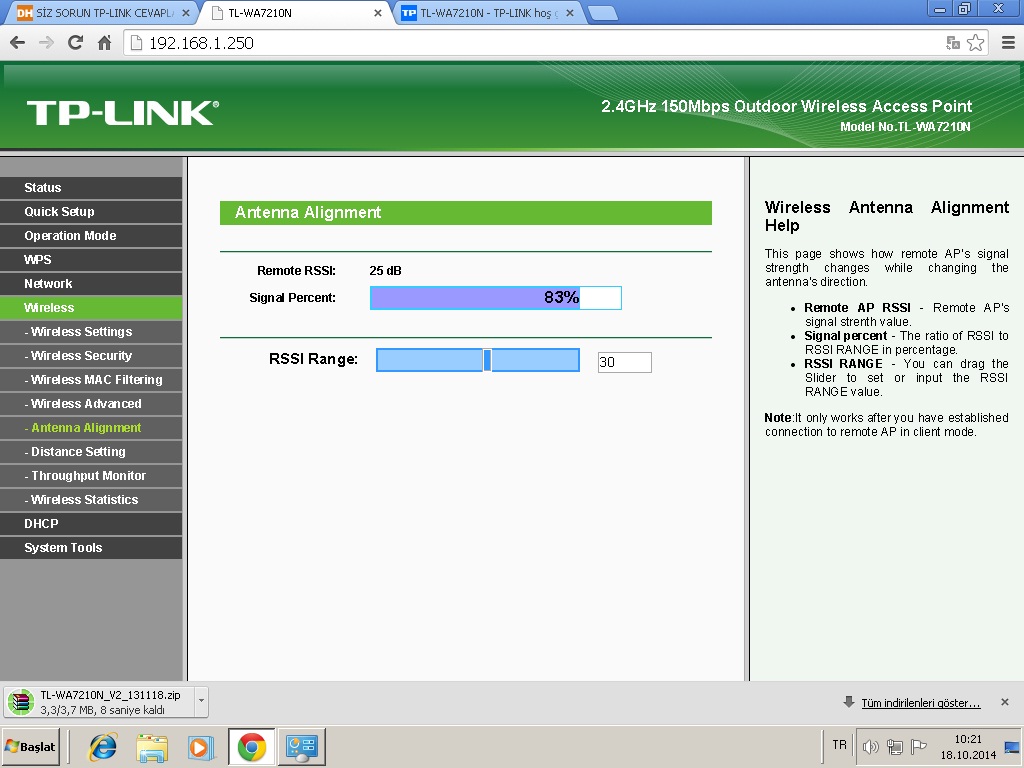Expand the download item options arrow
Screen dimensions: 1024x768
(x=201, y=702)
